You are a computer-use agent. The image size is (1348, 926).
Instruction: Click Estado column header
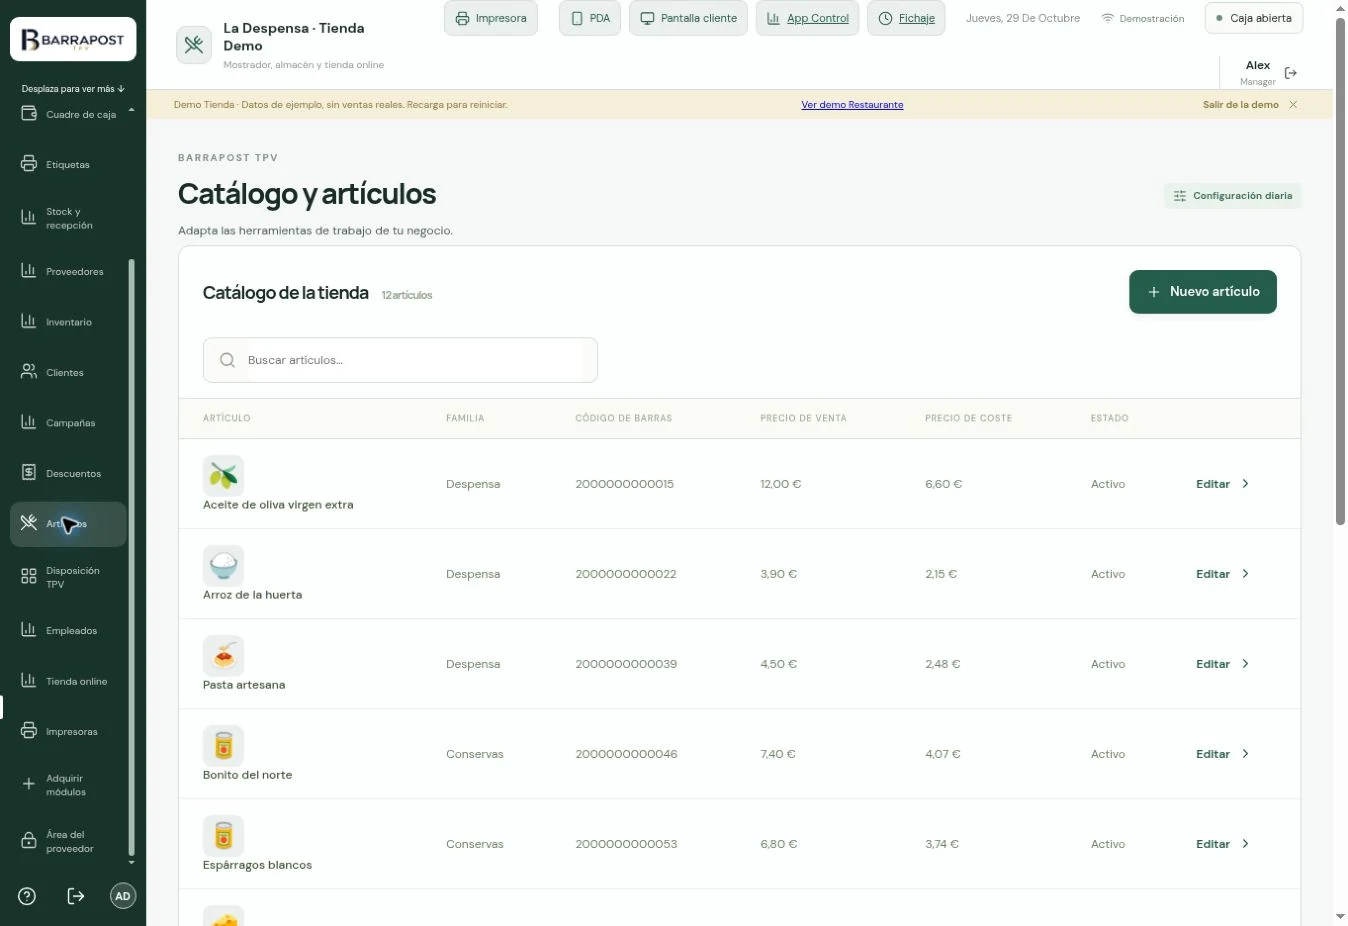1109,418
